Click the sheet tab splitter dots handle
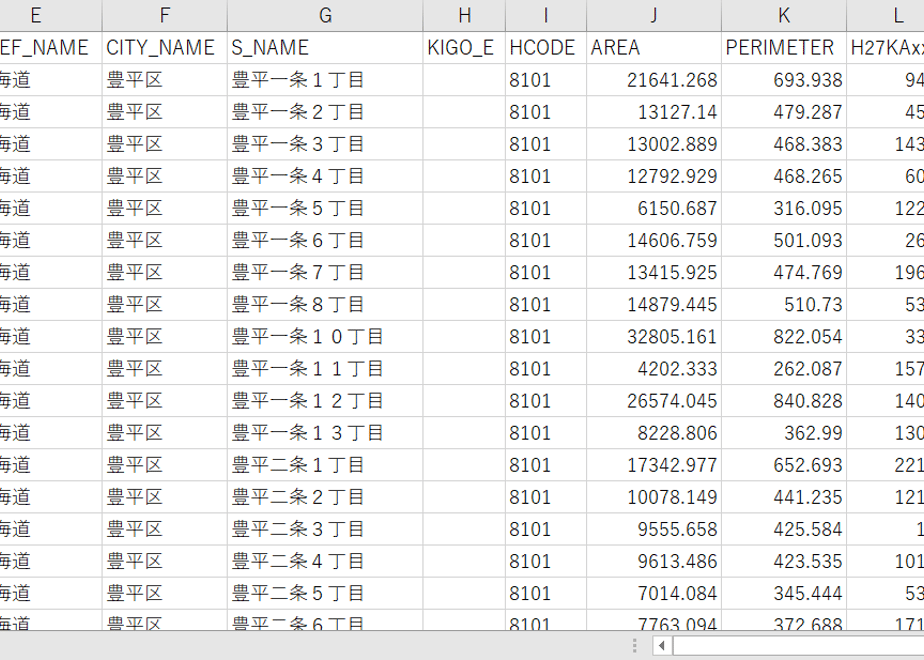 click(x=635, y=646)
